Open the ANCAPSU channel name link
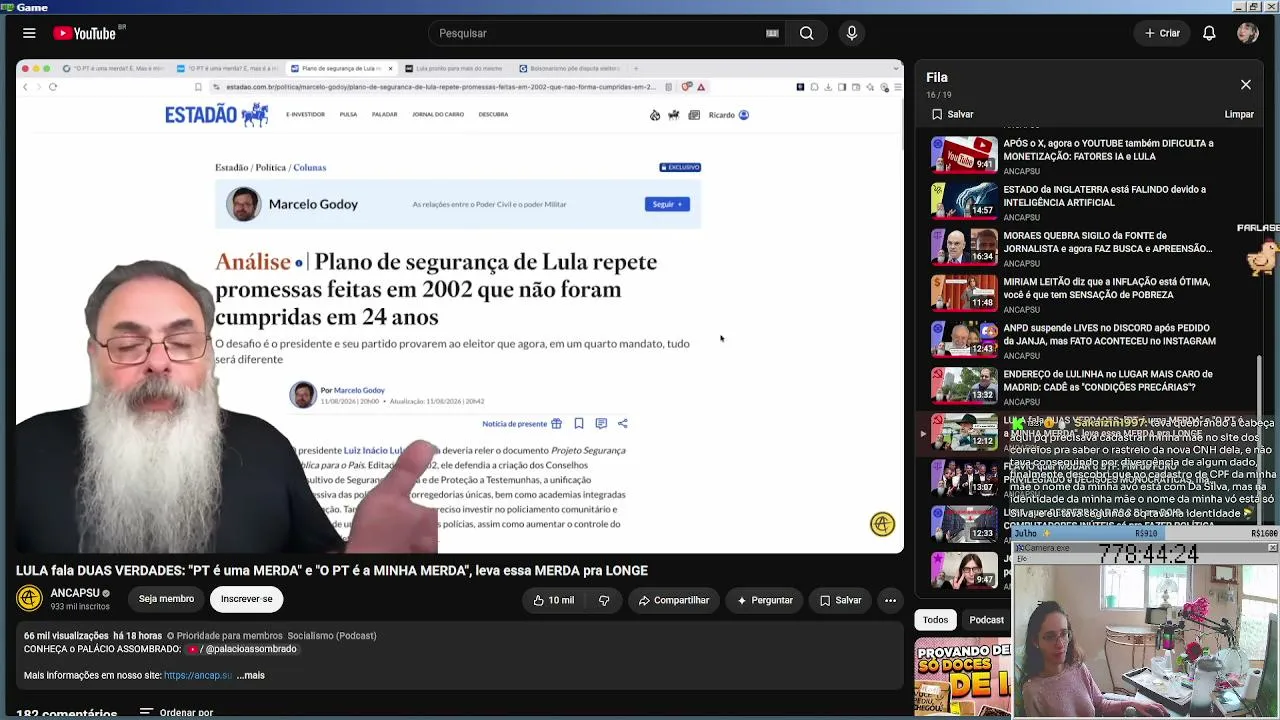The width and height of the screenshot is (1280, 720). (75, 593)
